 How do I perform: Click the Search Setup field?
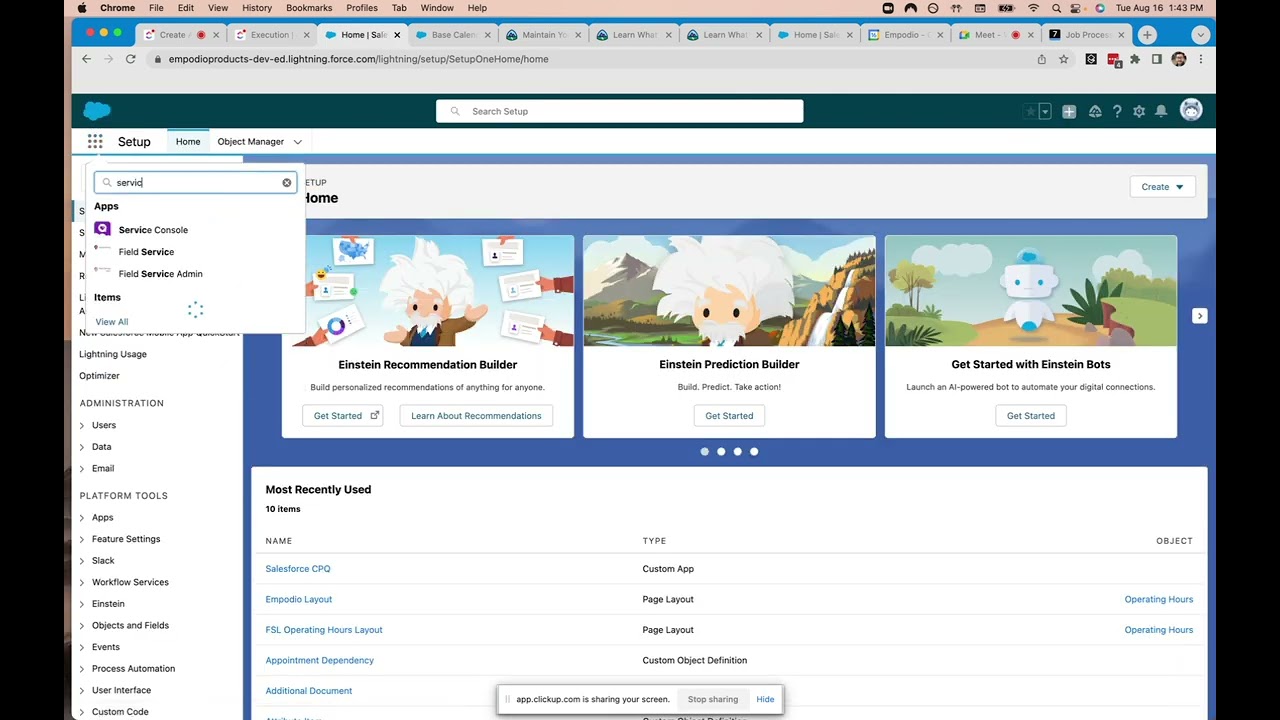[619, 111]
